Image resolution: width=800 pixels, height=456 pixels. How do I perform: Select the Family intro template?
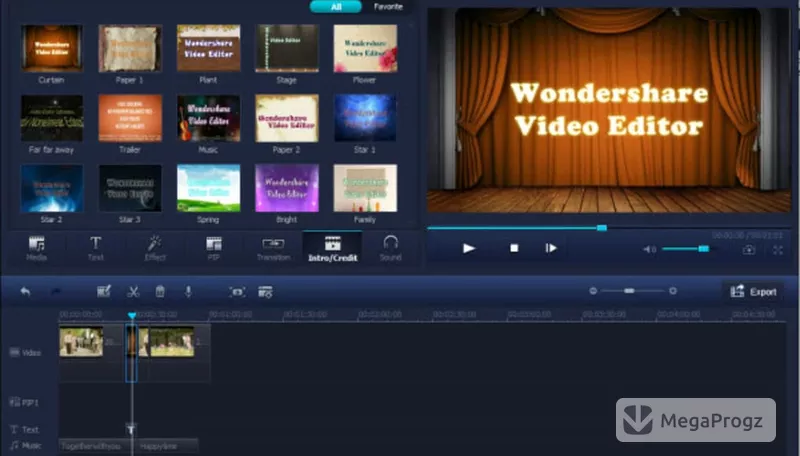click(x=365, y=188)
